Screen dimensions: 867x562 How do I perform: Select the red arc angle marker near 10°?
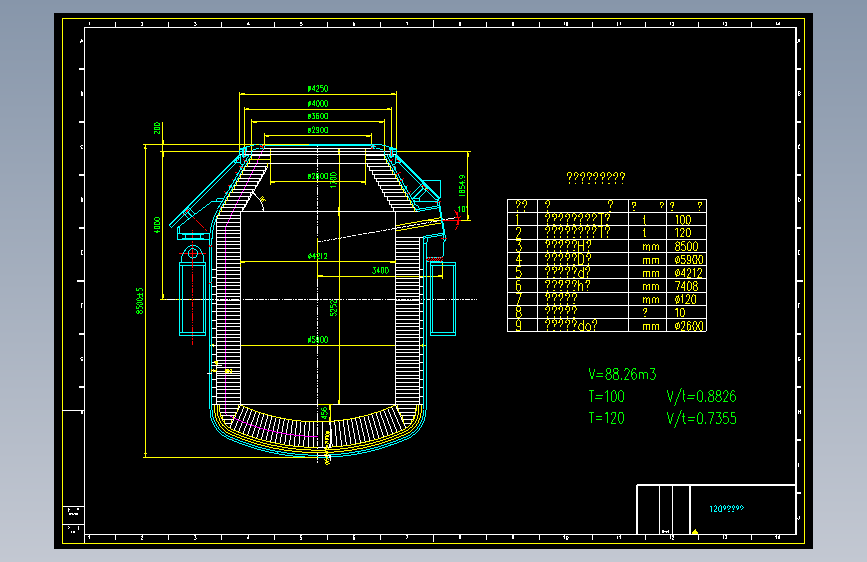tap(457, 219)
